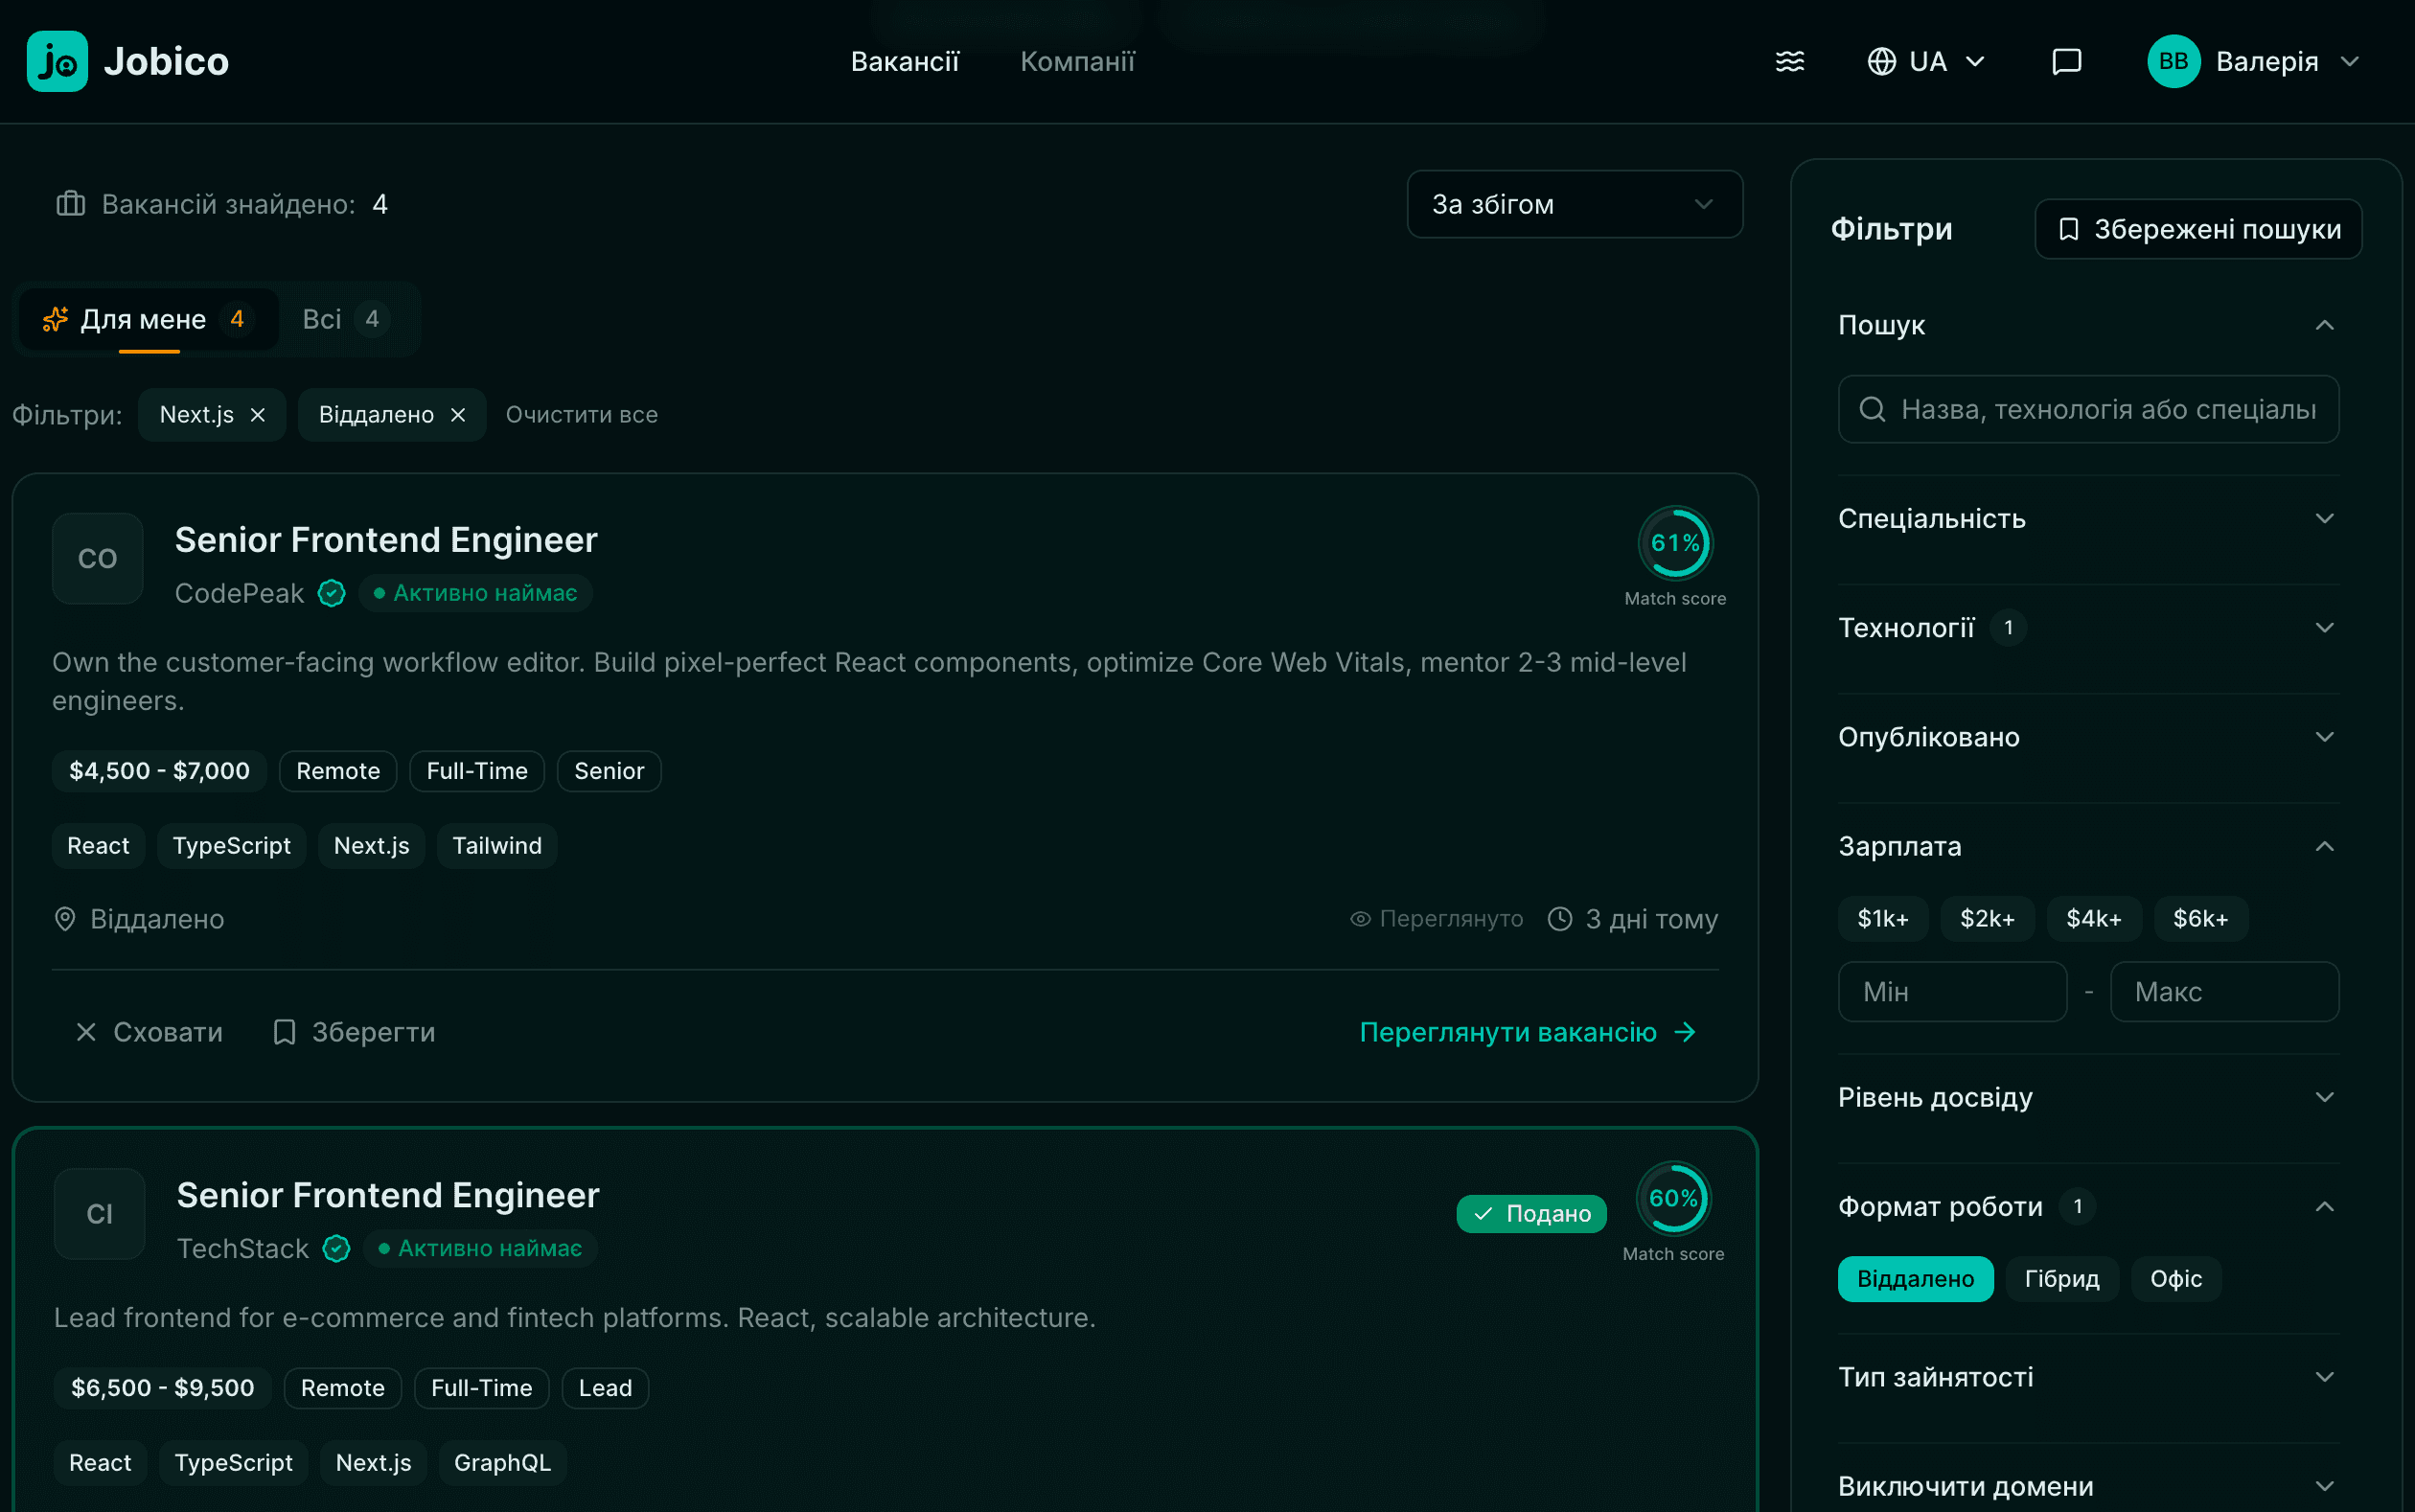Screen dimensions: 2415x1512
Task: Toggle the Гібрид work format chip
Action: tap(2062, 1279)
